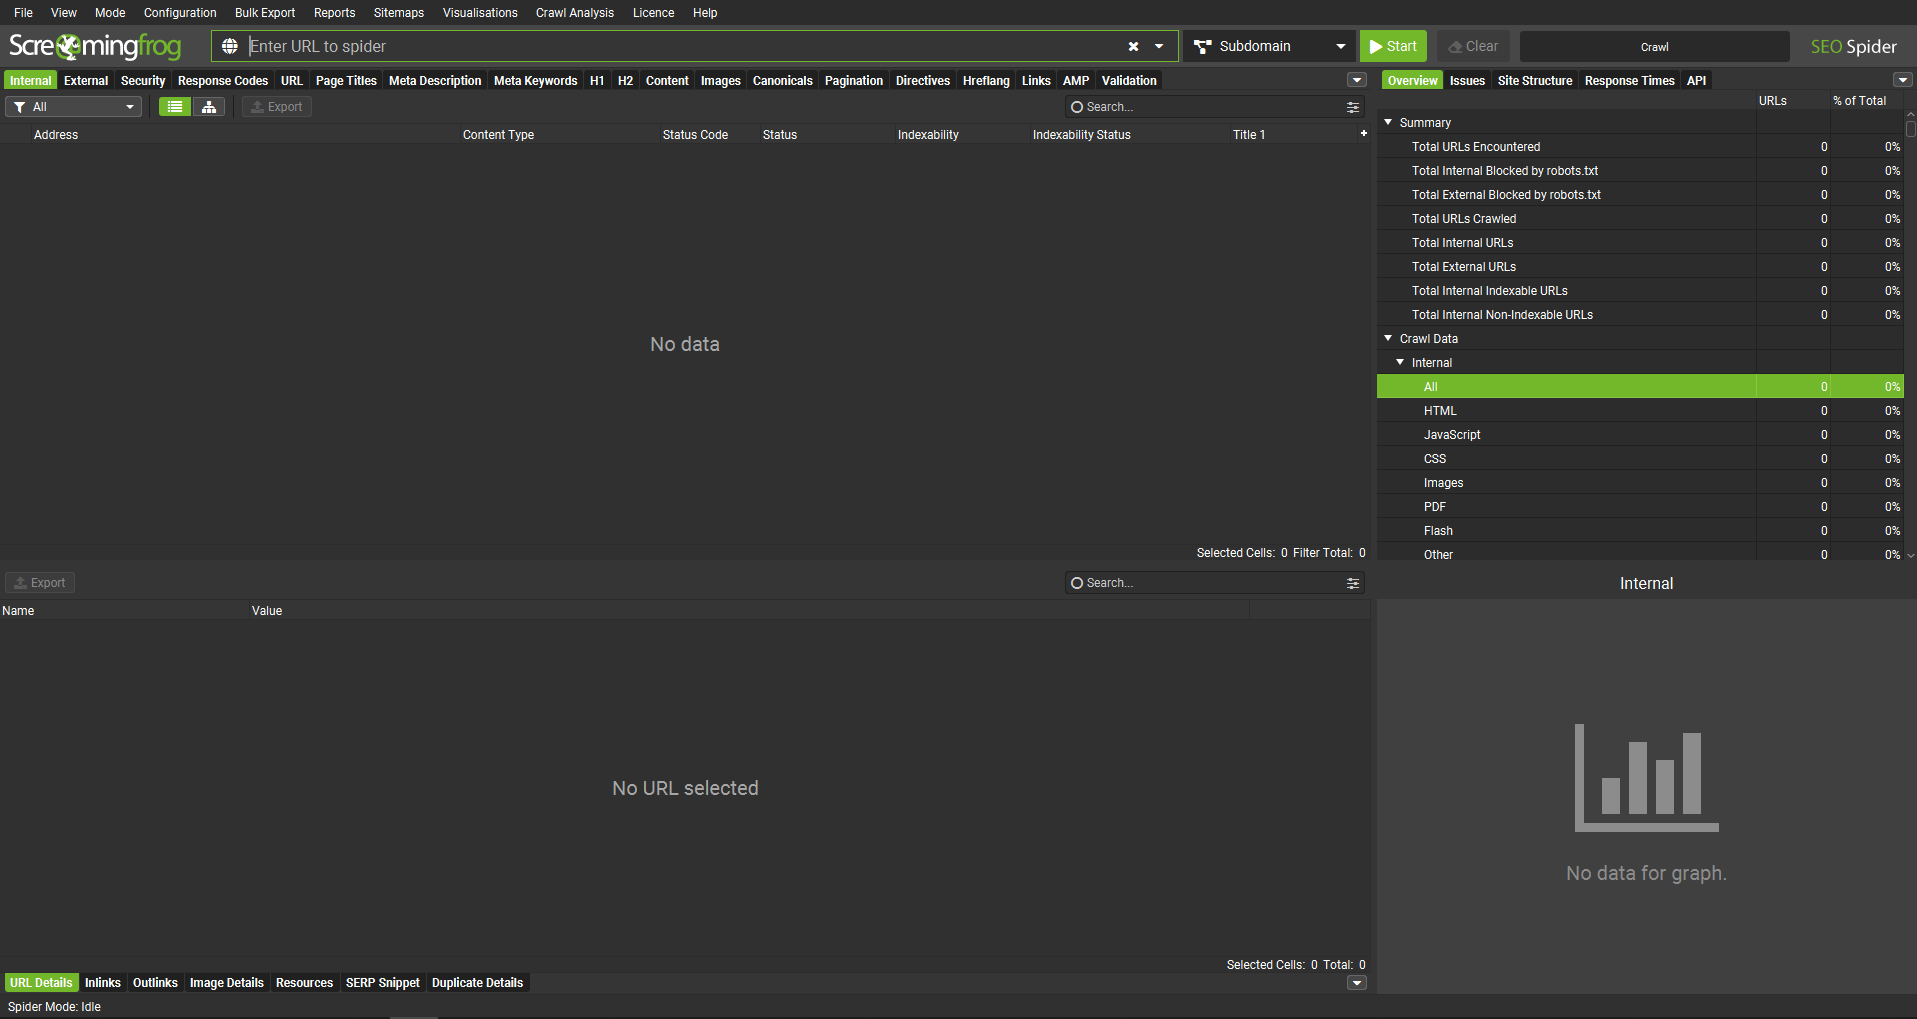Open URL history dropdown arrow

(1159, 46)
